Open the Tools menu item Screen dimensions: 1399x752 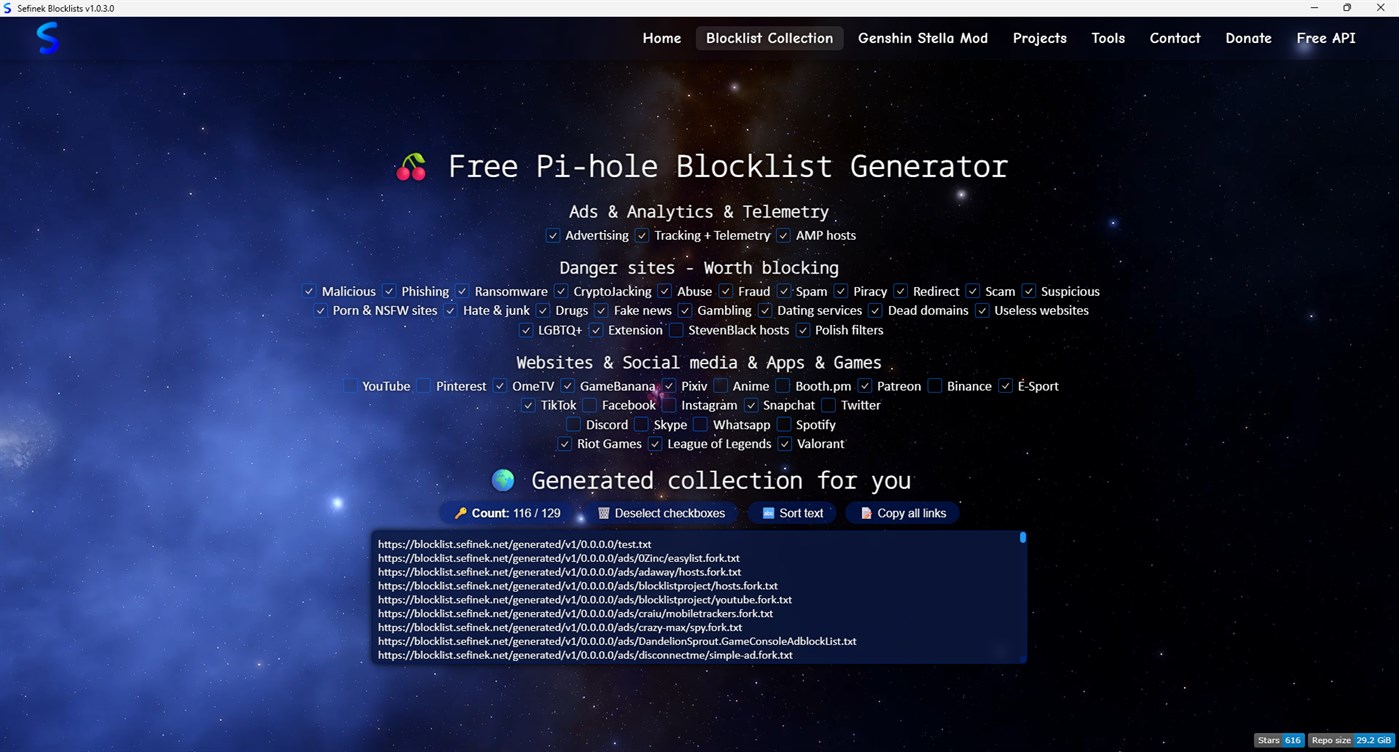click(1107, 38)
